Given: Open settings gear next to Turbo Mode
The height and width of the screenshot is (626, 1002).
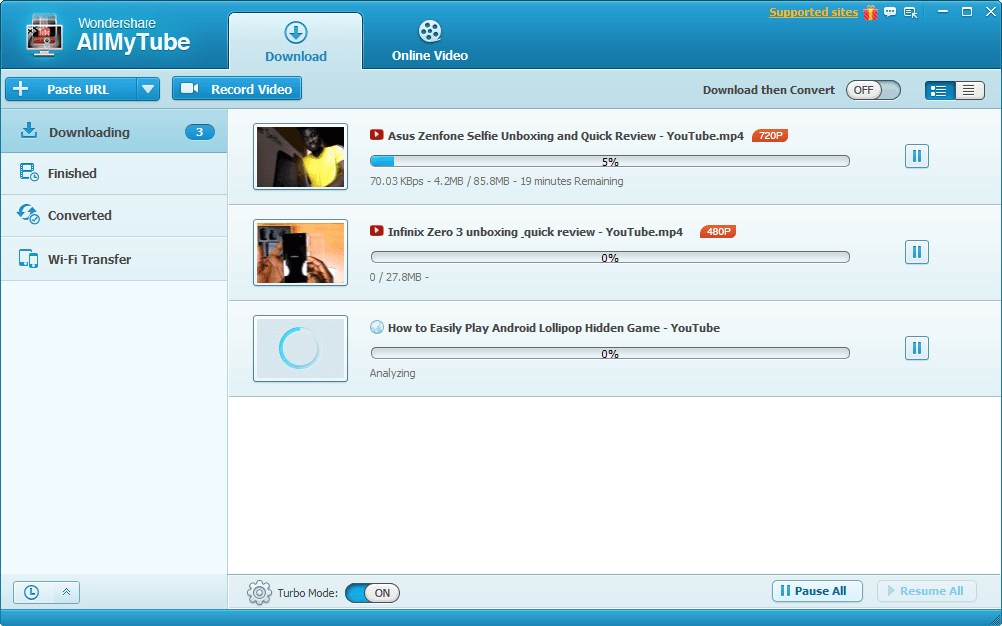Looking at the screenshot, I should pos(259,593).
